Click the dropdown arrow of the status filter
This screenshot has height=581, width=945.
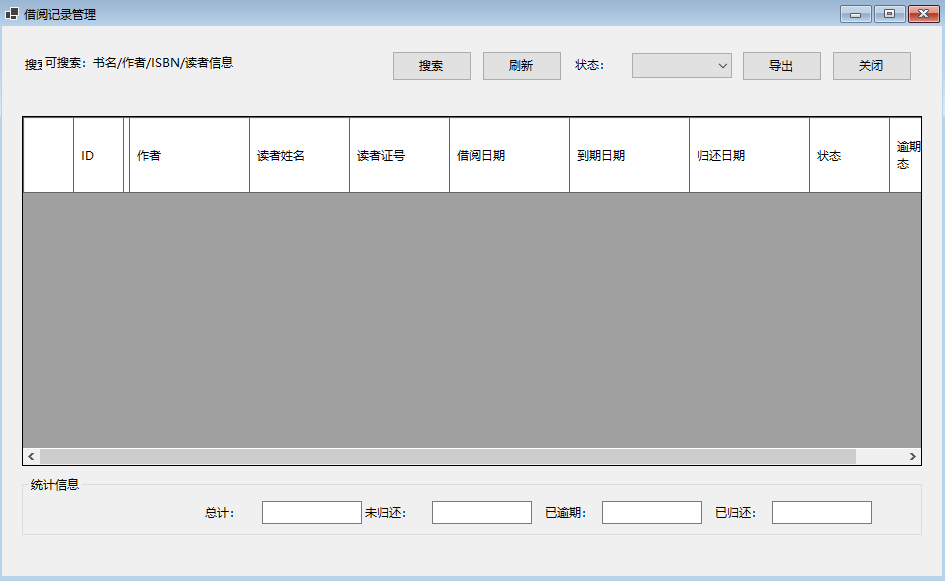click(723, 65)
